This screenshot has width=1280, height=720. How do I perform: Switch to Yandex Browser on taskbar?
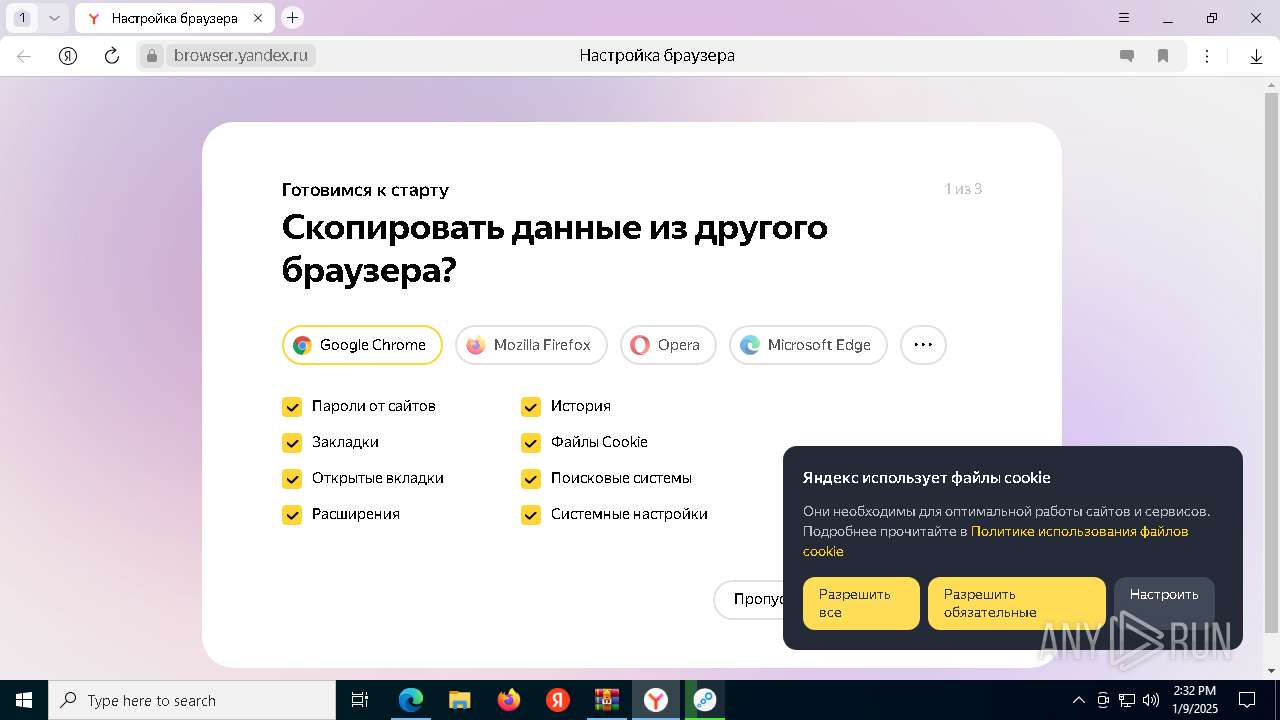click(x=656, y=700)
